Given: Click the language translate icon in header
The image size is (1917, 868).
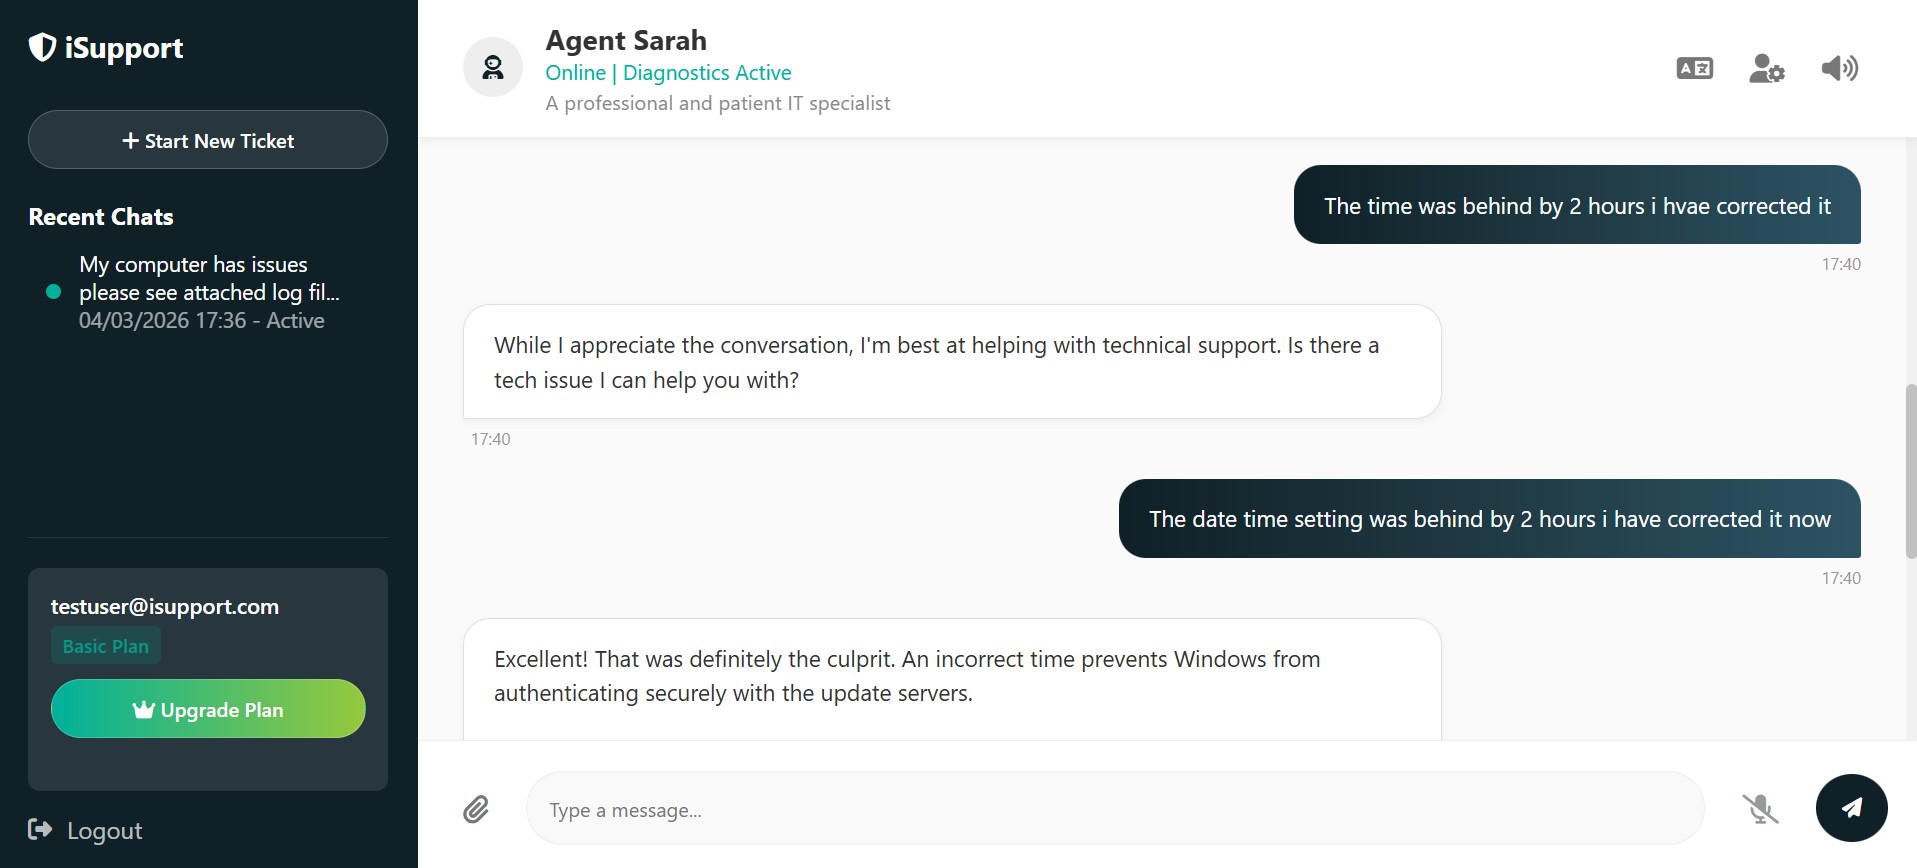Looking at the screenshot, I should coord(1694,68).
